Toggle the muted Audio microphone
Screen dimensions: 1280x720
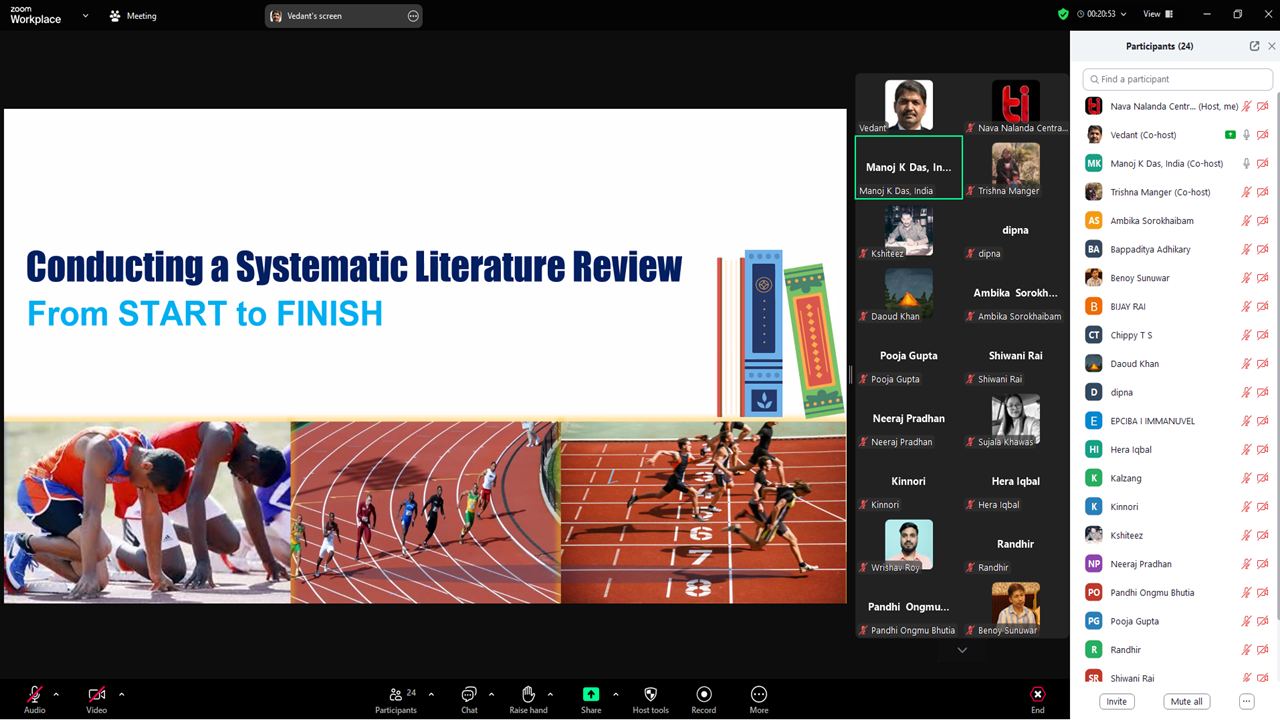(35, 694)
